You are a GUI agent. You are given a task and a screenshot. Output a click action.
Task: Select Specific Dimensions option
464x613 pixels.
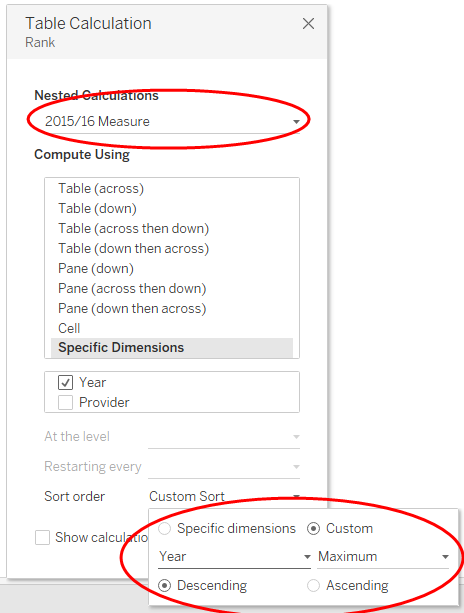coord(172,348)
